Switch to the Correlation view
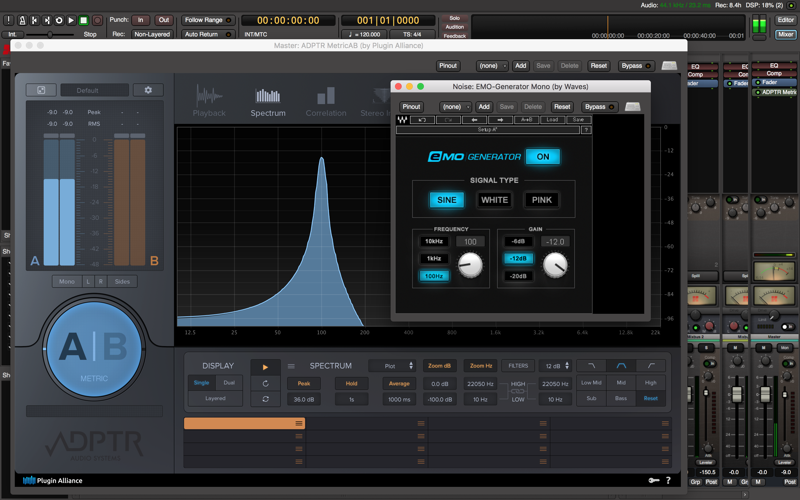Viewport: 800px width, 500px height. (x=326, y=102)
